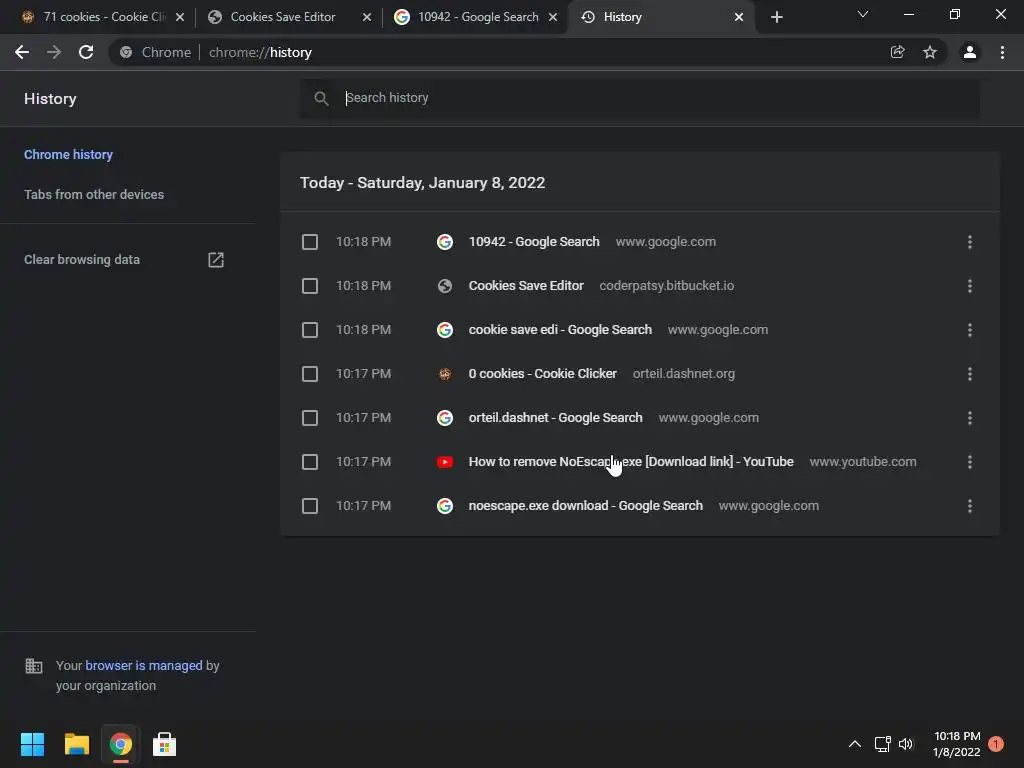Image resolution: width=1024 pixels, height=768 pixels.
Task: Click the globe favicon of Cookies Save Editor entry
Action: (x=445, y=286)
